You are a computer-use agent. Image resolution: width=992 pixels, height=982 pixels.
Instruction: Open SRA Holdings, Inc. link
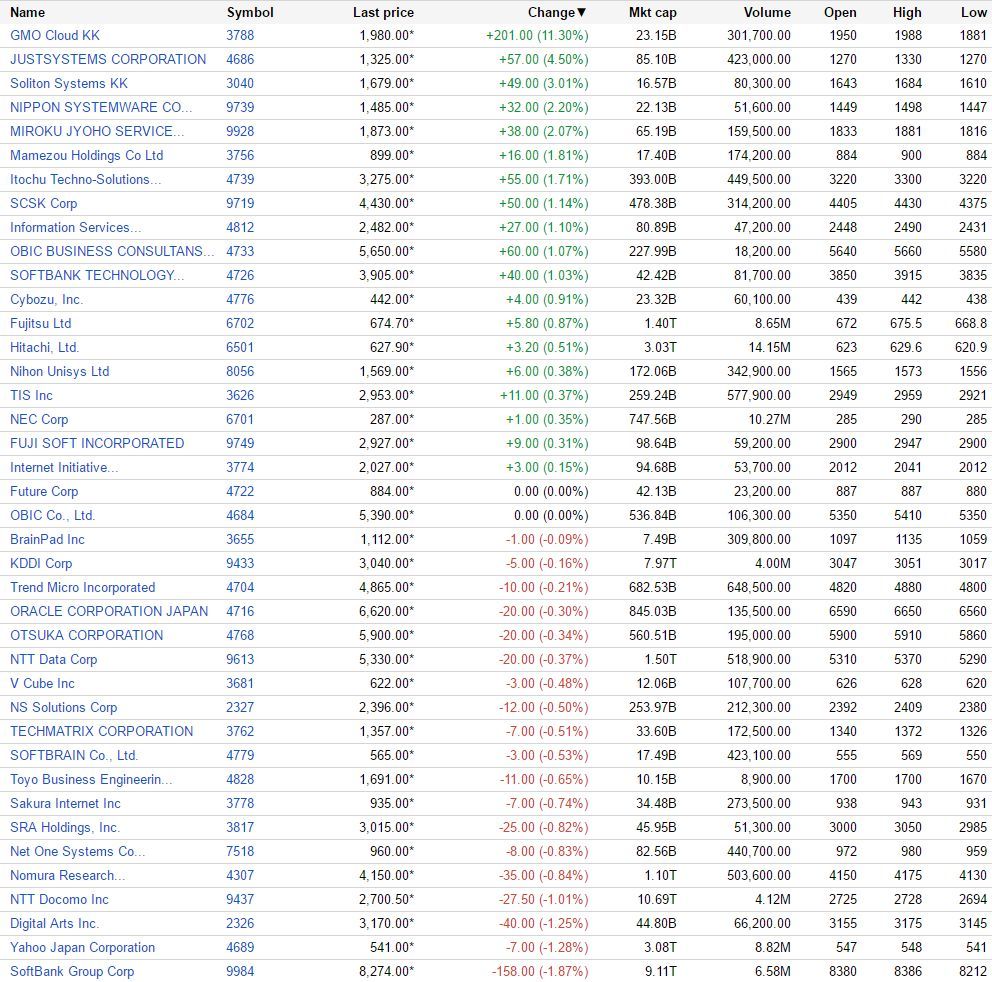pyautogui.click(x=65, y=829)
